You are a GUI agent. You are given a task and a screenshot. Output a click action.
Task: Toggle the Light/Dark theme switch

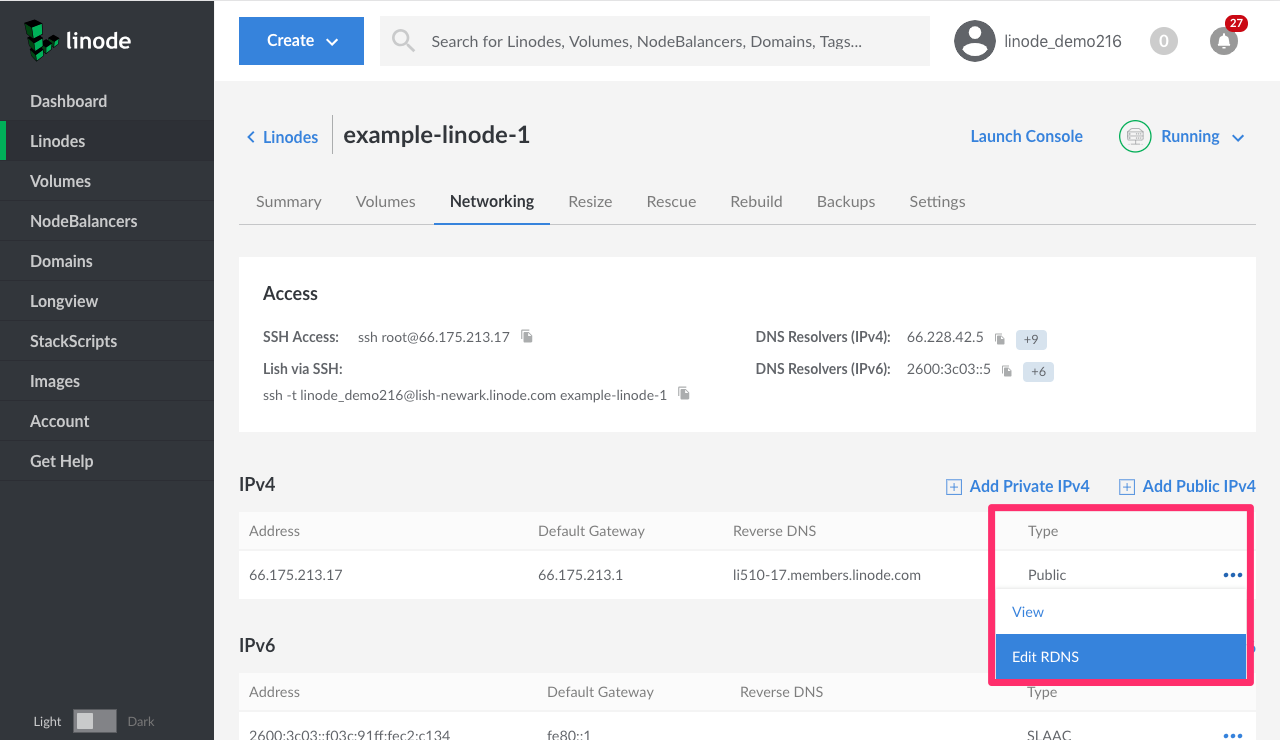(x=95, y=721)
